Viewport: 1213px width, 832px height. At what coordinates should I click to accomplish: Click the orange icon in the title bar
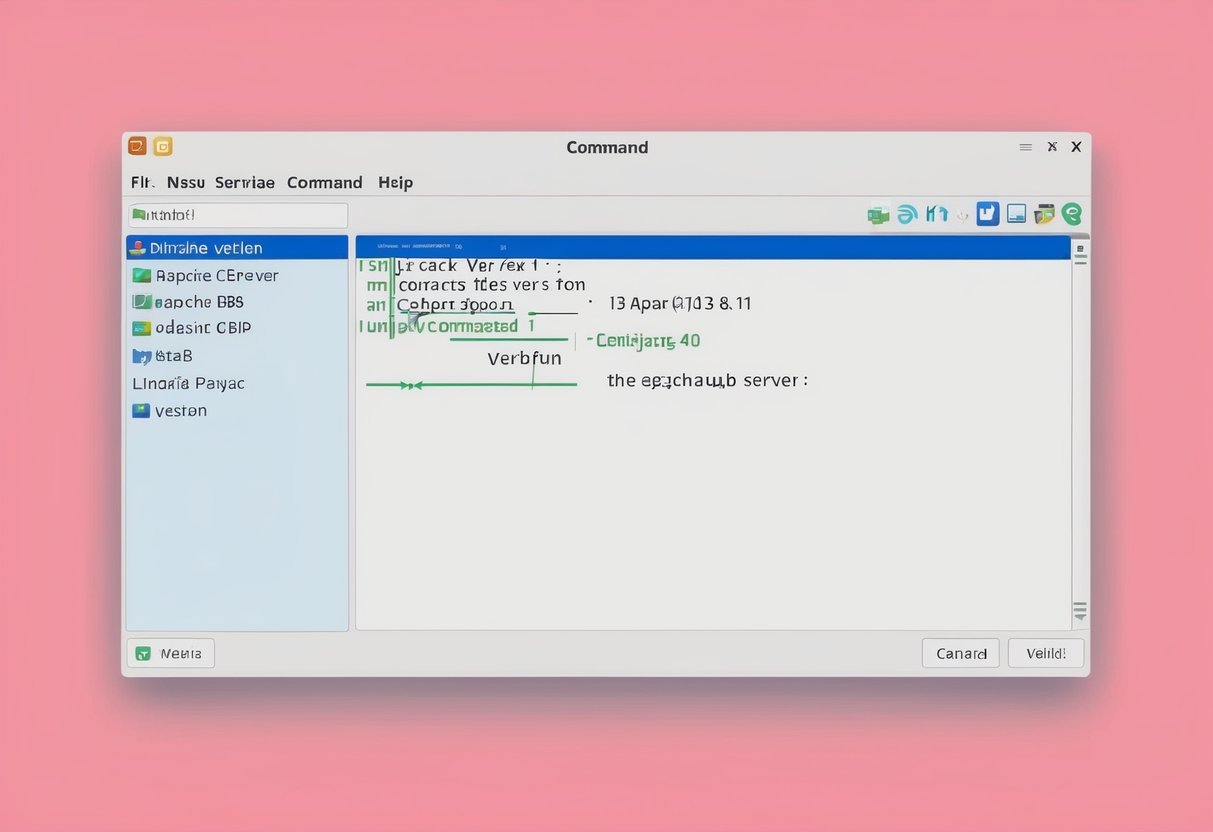click(x=137, y=145)
